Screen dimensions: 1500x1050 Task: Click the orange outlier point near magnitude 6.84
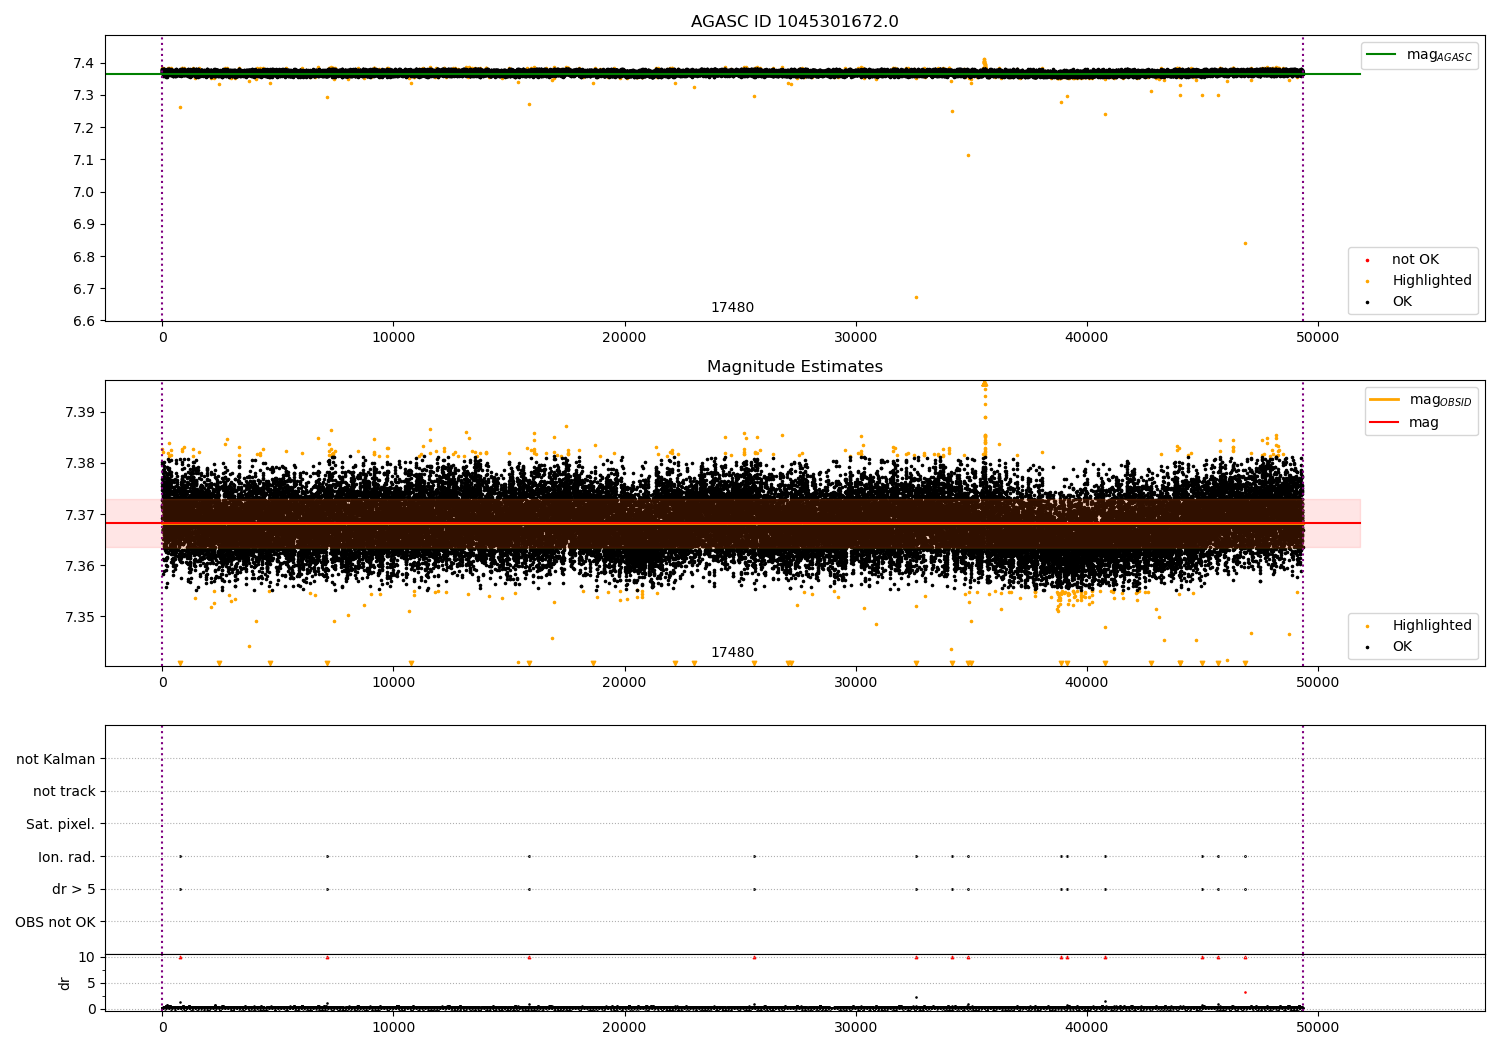pos(1245,243)
